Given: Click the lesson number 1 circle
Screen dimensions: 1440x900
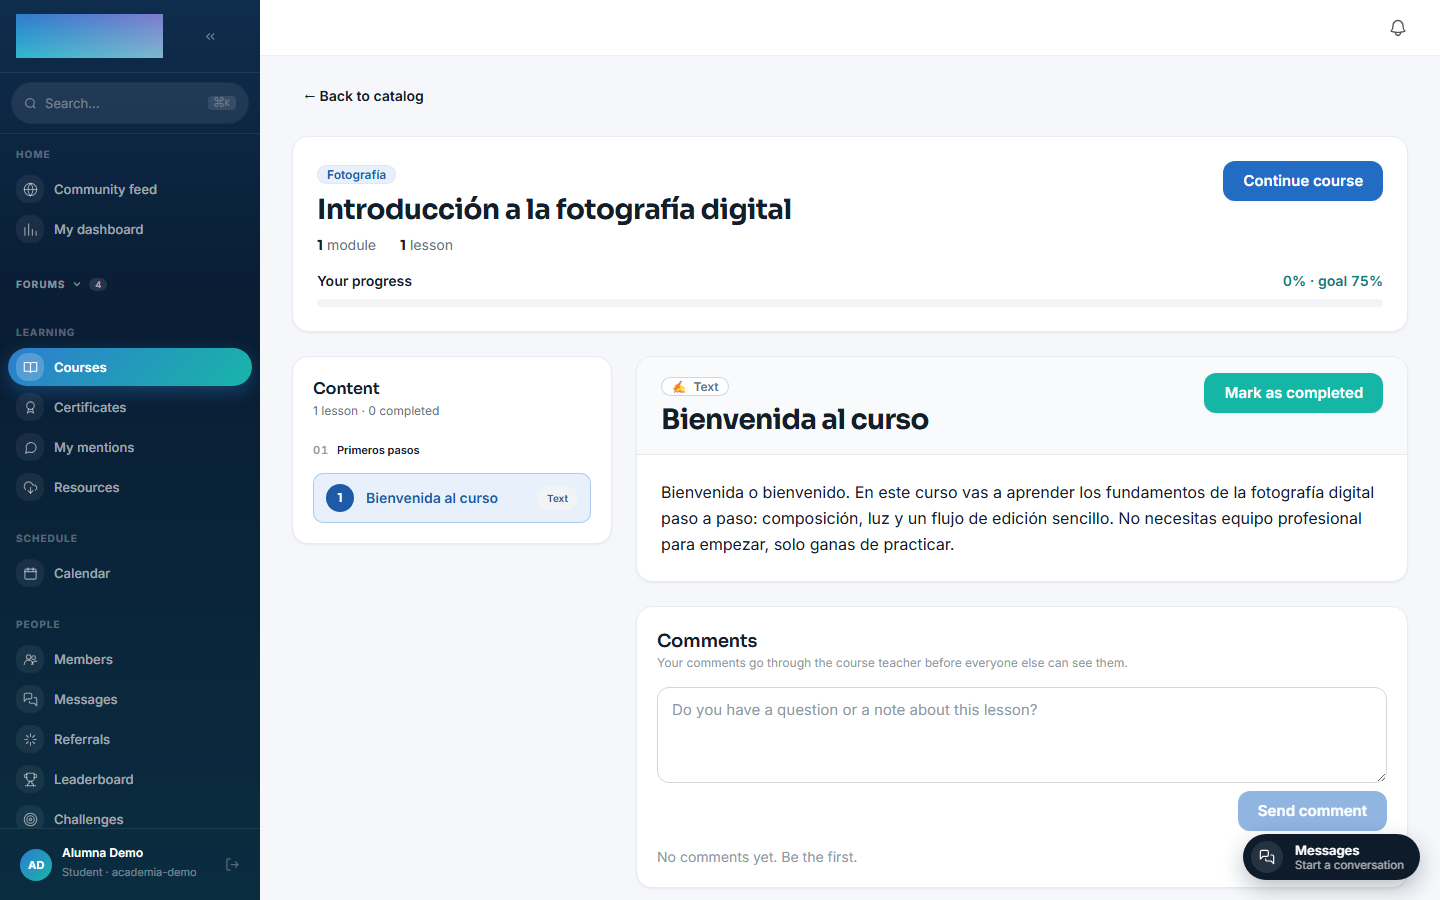Looking at the screenshot, I should [340, 498].
